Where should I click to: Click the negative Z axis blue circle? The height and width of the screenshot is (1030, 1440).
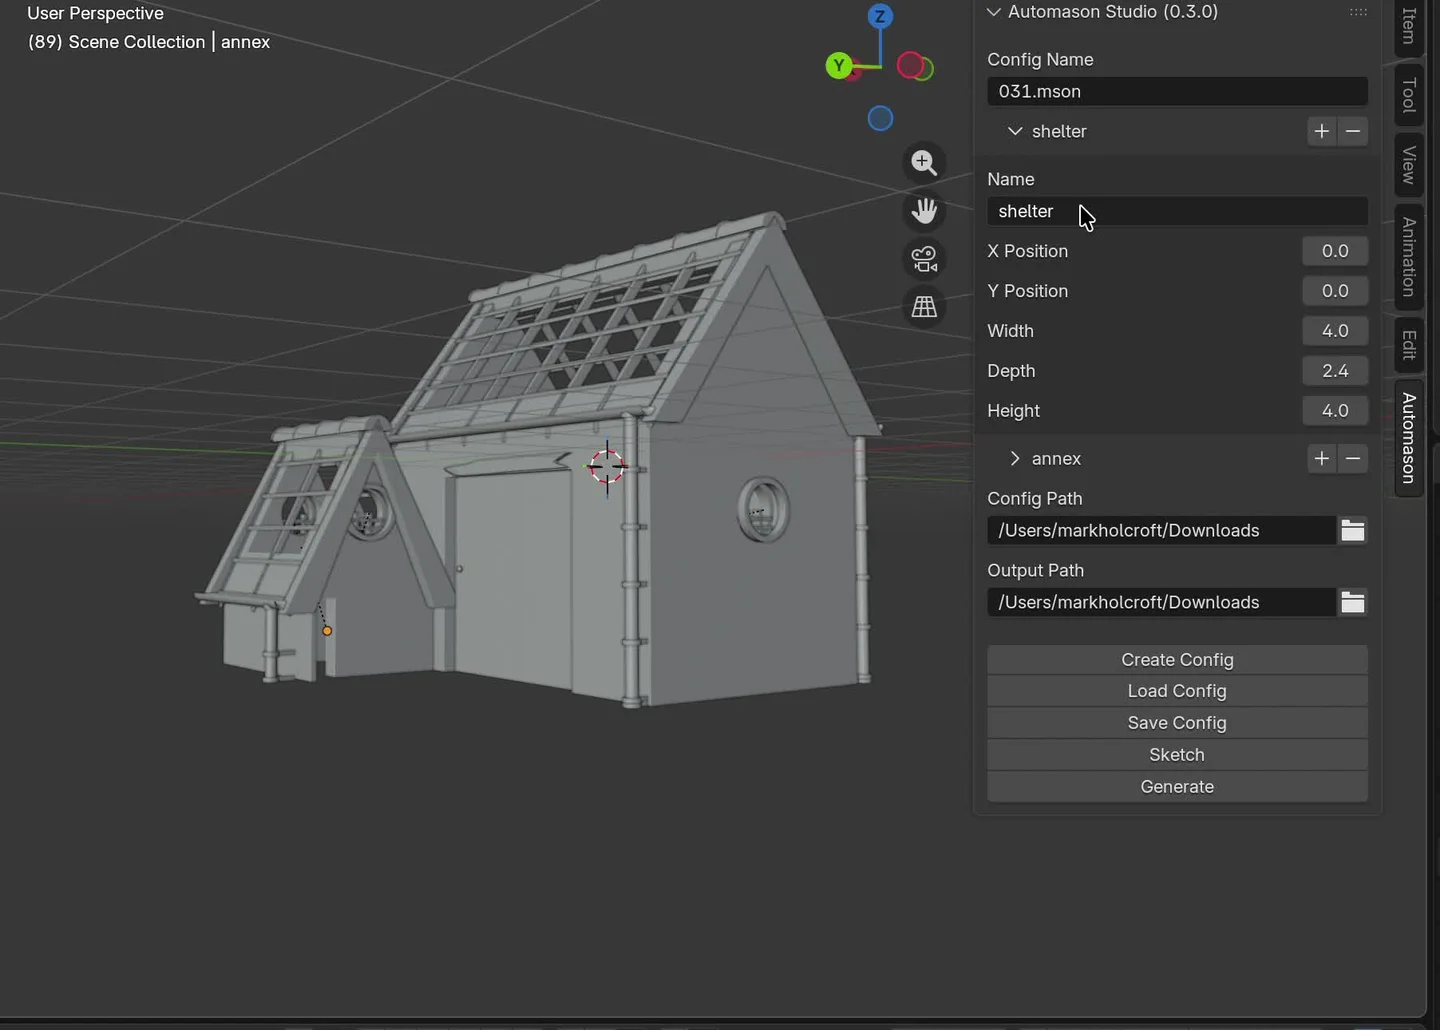pos(880,118)
